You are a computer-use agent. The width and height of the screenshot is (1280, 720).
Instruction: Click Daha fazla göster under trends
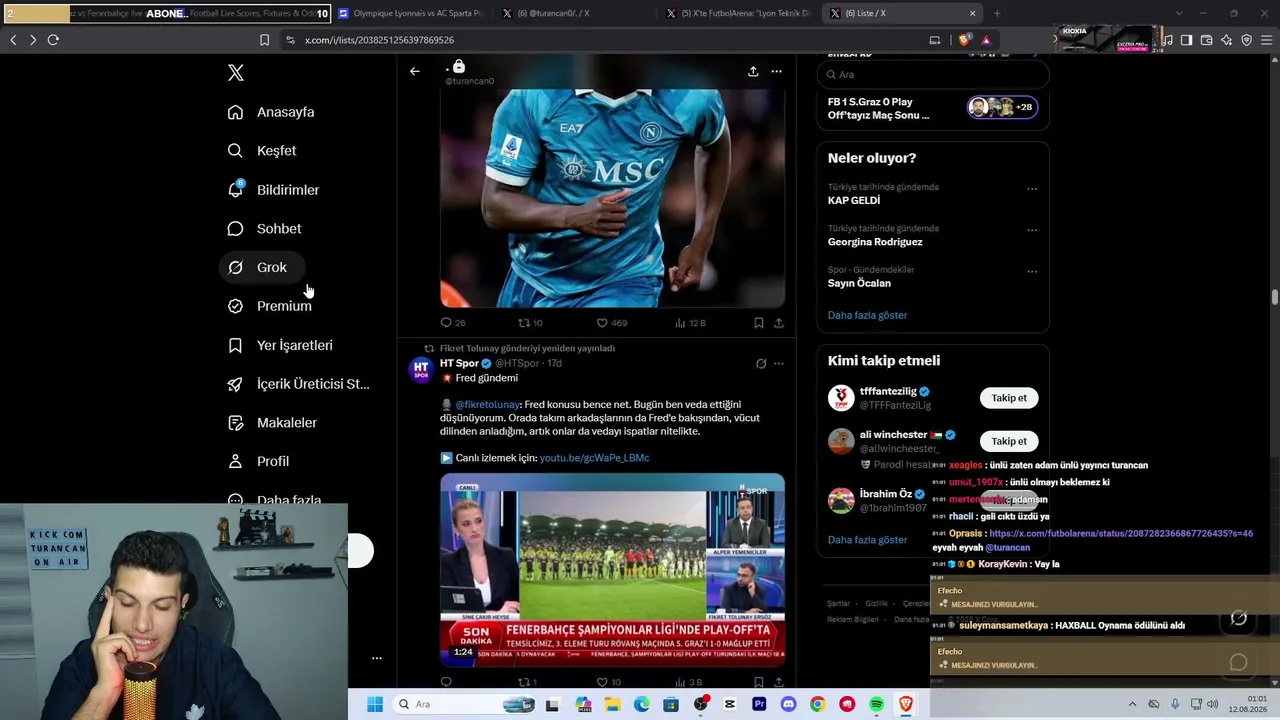point(867,315)
